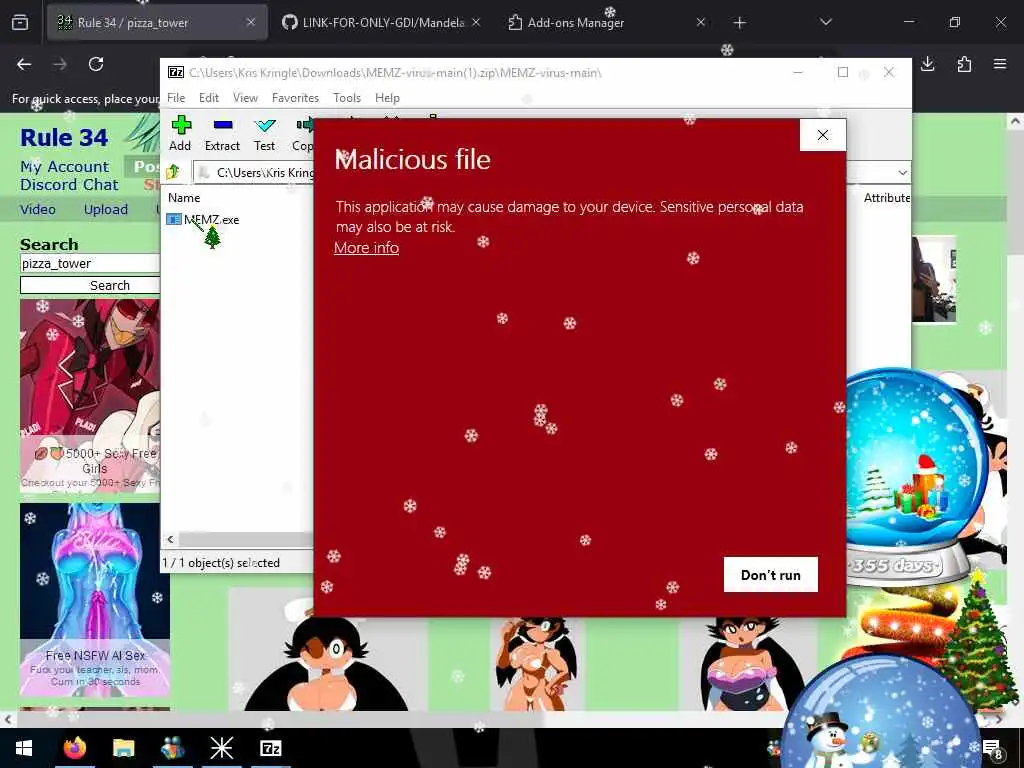Open the More info link
Viewport: 1024px width, 768px height.
(x=366, y=248)
